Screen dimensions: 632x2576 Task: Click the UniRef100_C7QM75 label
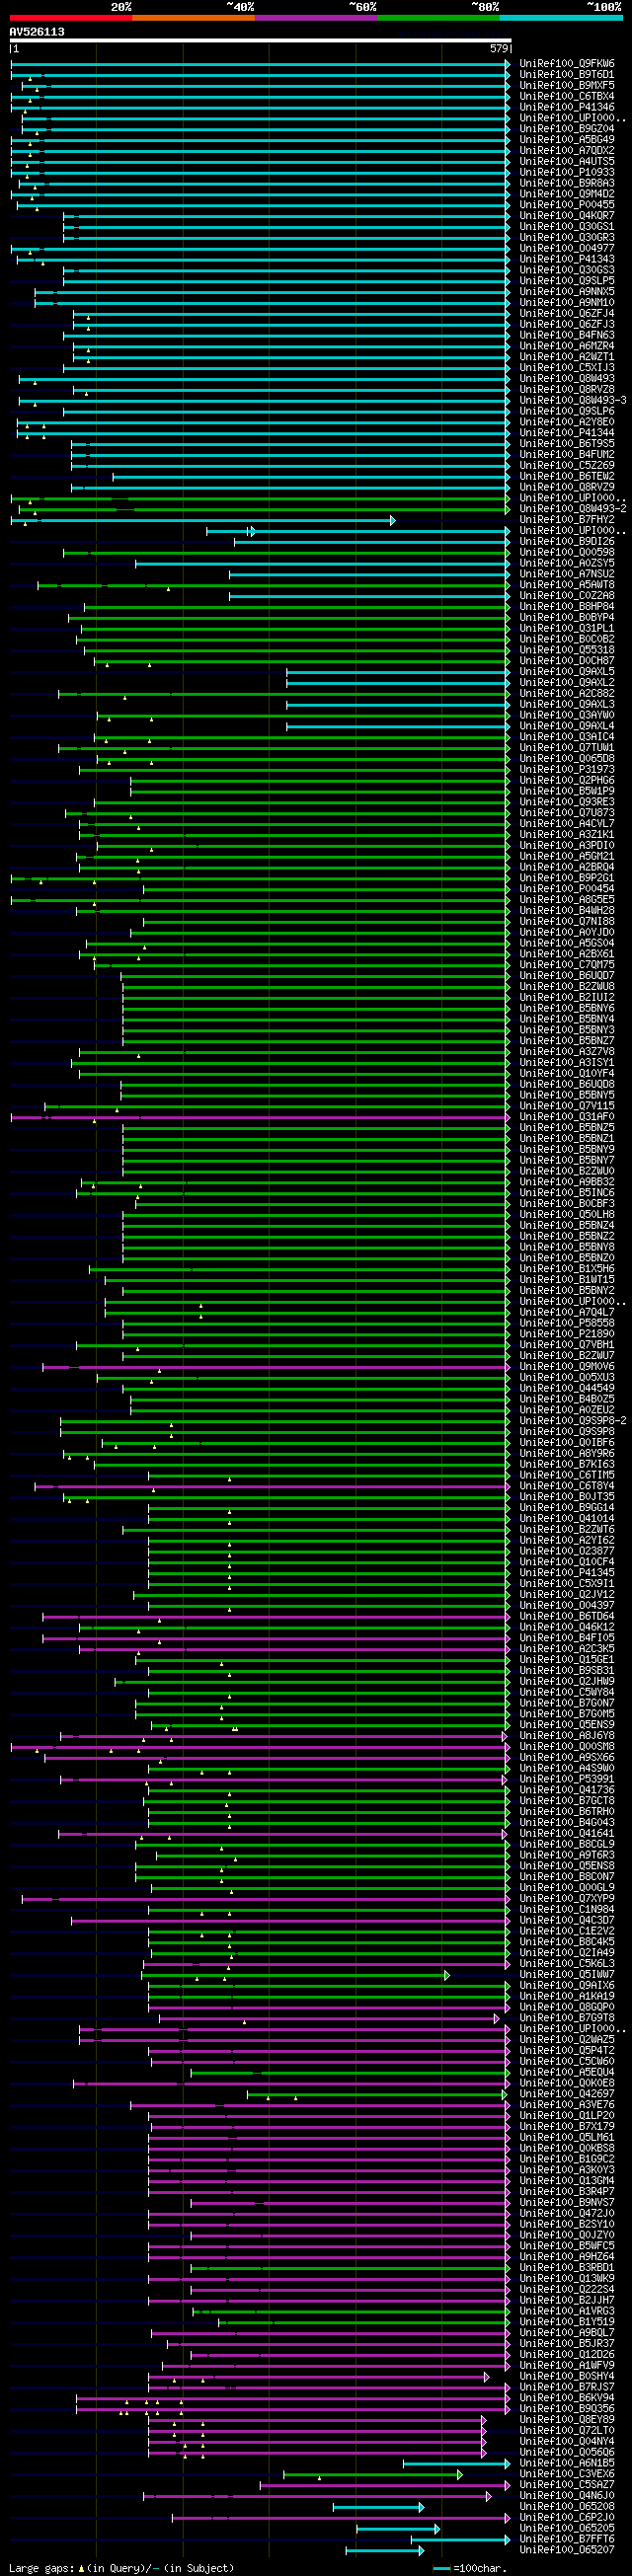point(567,965)
